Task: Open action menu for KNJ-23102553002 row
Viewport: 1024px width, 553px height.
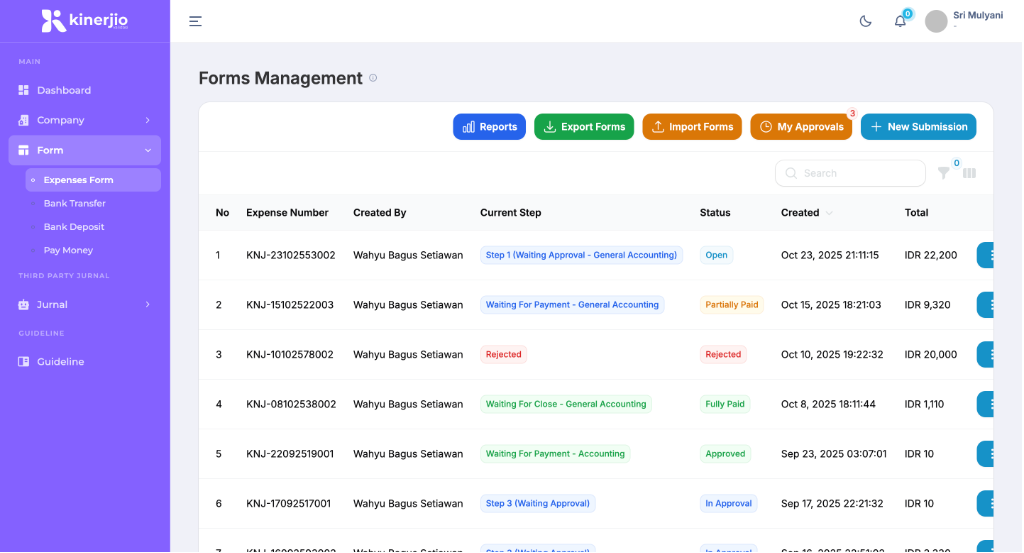Action: click(985, 255)
